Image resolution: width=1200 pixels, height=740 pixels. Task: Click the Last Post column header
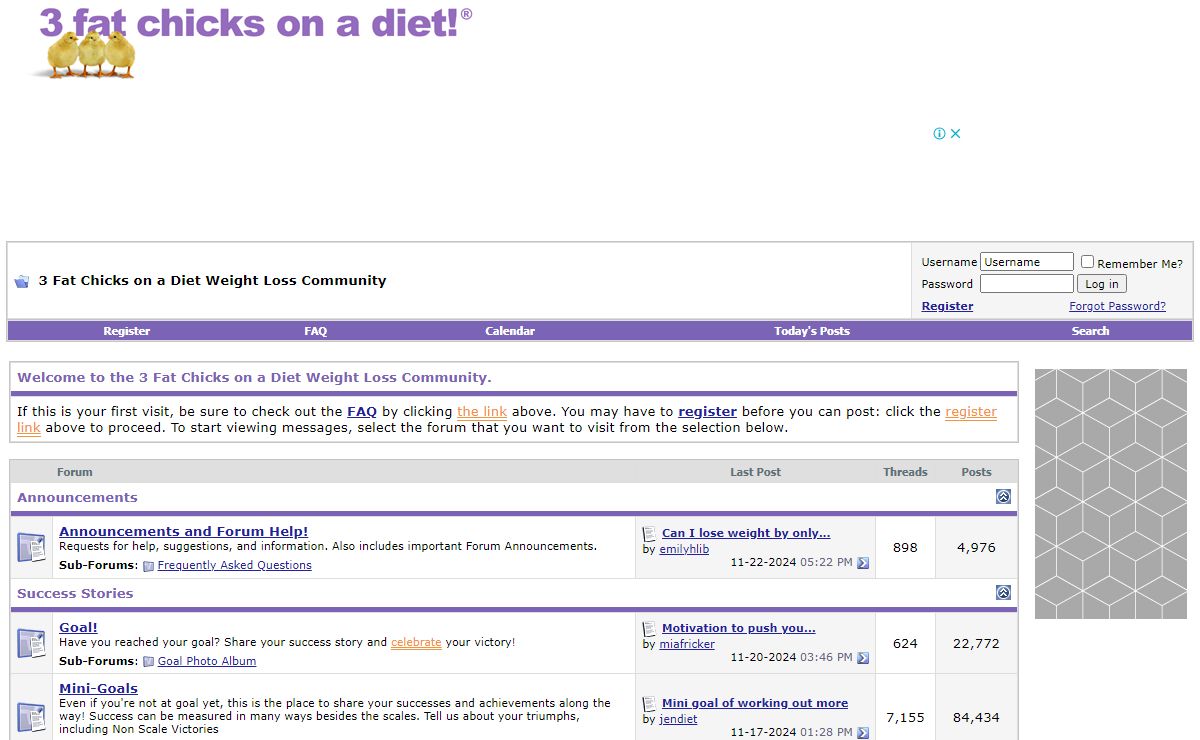755,472
